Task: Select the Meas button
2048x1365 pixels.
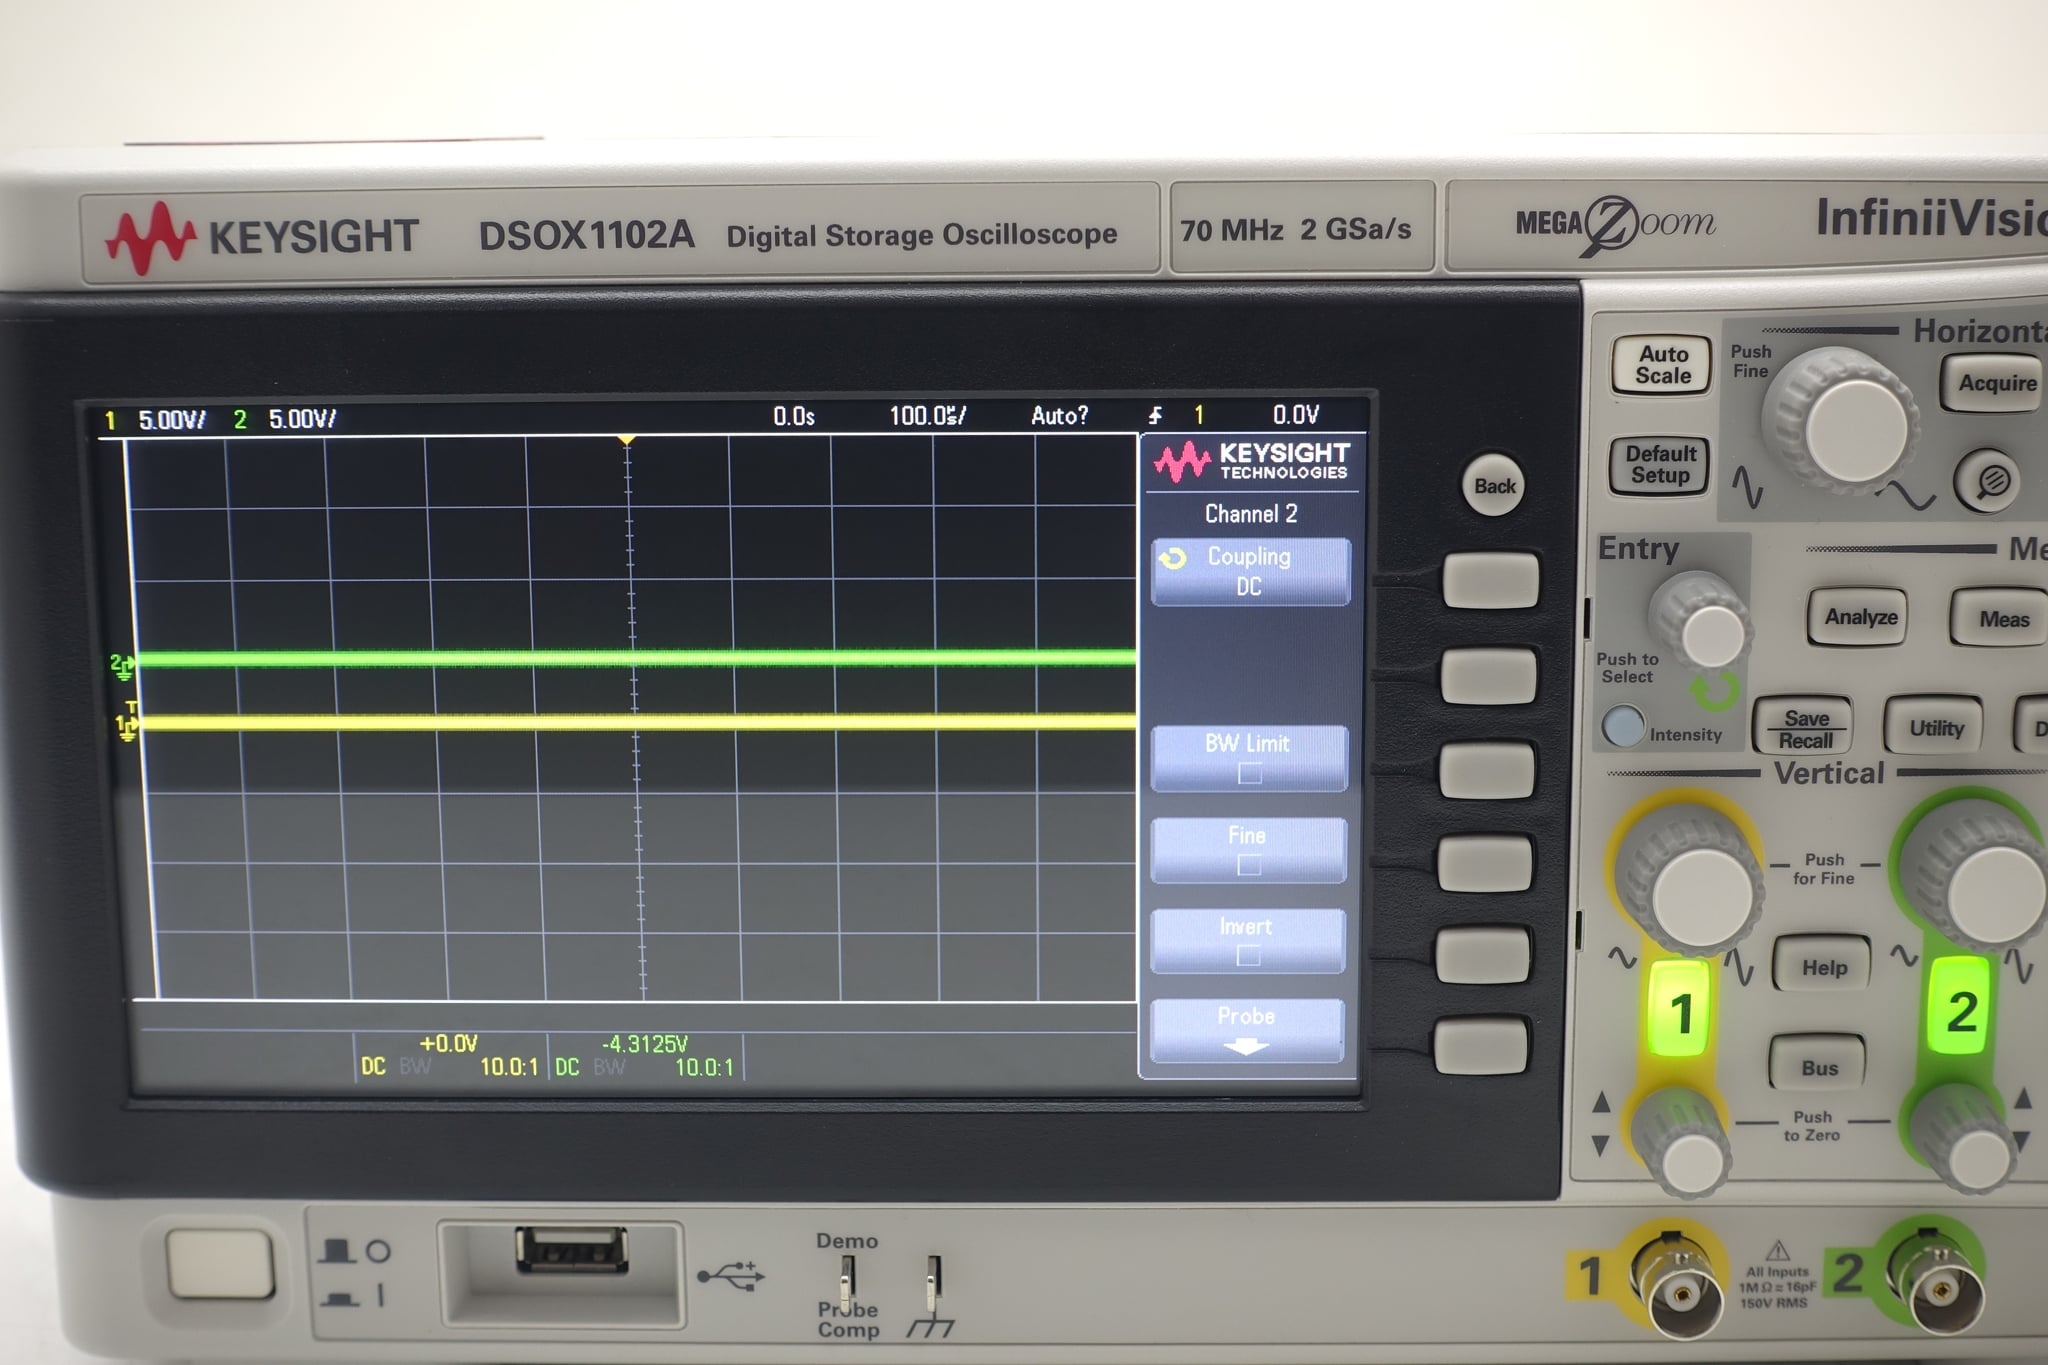Action: 2000,619
